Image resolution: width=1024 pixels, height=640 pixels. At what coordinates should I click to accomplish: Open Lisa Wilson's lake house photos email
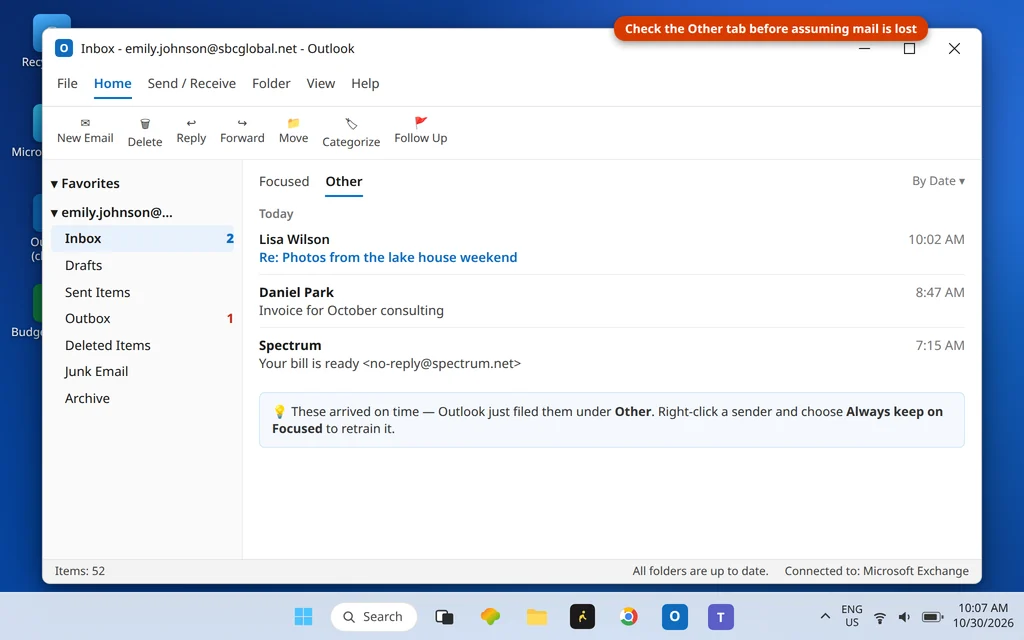point(611,248)
